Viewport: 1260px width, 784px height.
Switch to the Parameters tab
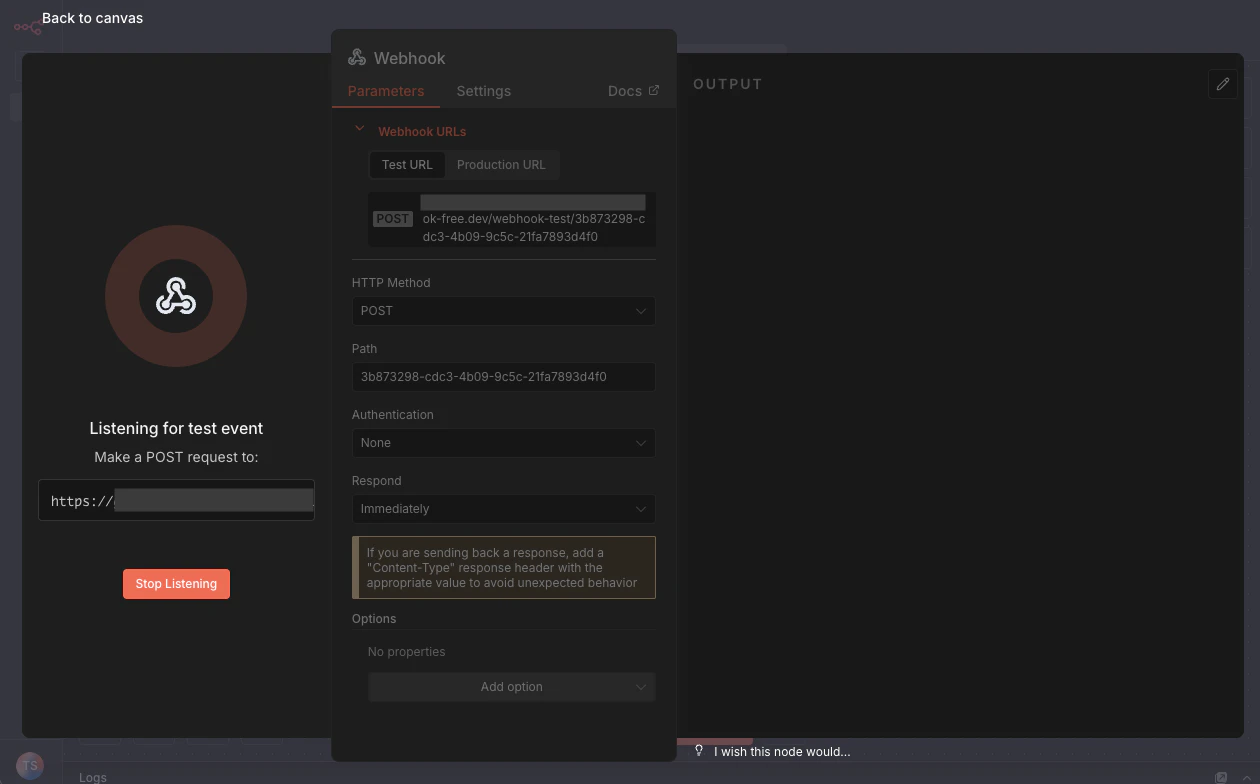(386, 91)
